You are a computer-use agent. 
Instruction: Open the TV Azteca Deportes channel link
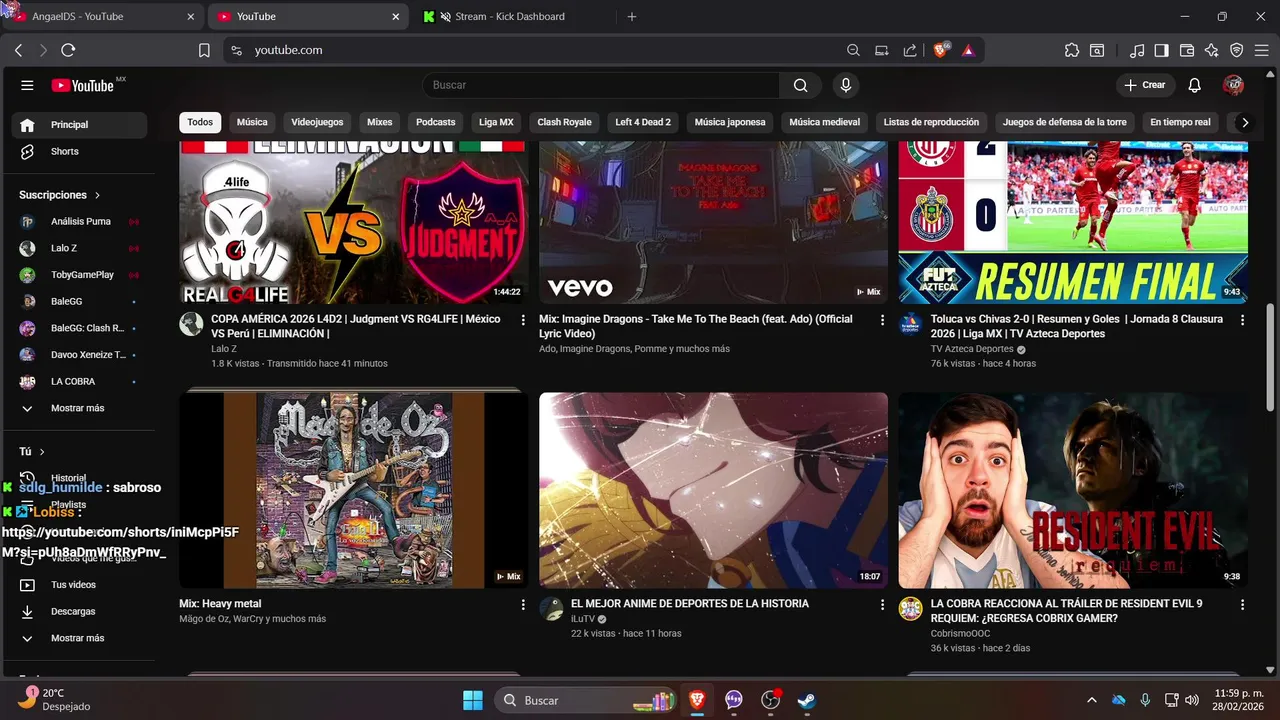(x=972, y=349)
